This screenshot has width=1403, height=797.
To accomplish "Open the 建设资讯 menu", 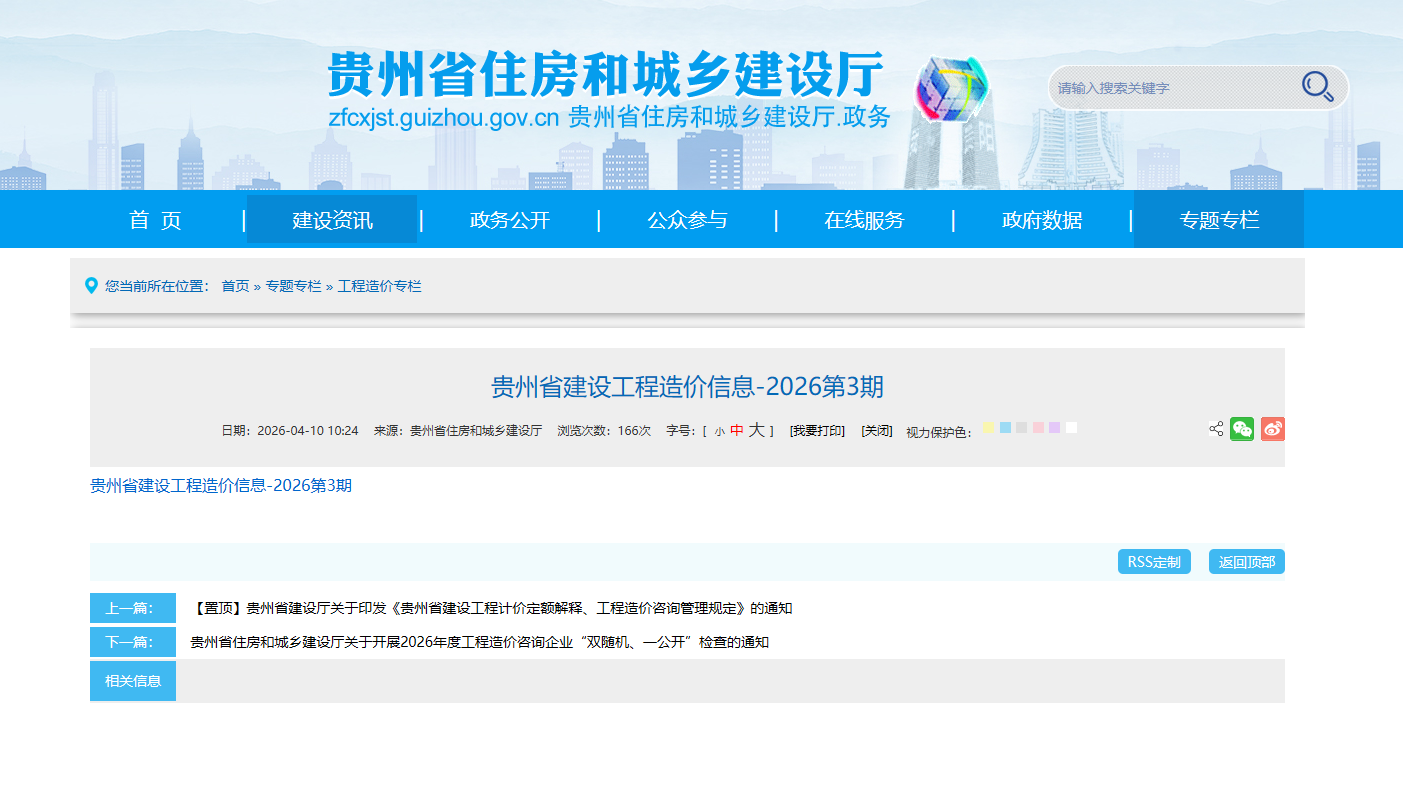I will click(332, 220).
